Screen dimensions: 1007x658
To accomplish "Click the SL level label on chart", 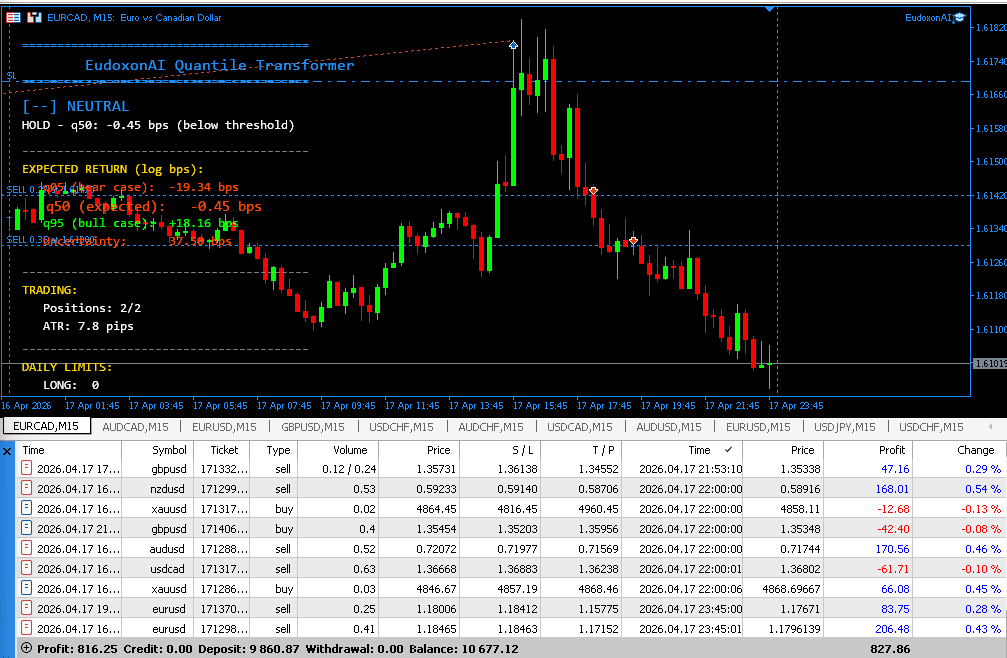I will [11, 76].
